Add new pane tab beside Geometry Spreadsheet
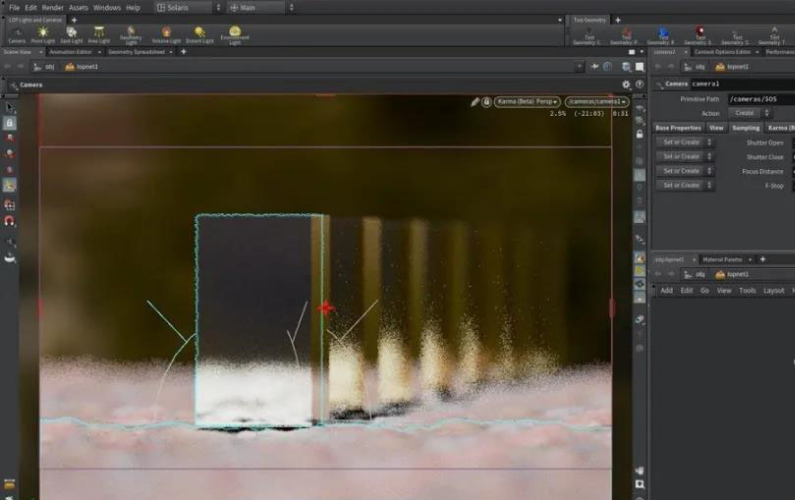 (x=184, y=52)
